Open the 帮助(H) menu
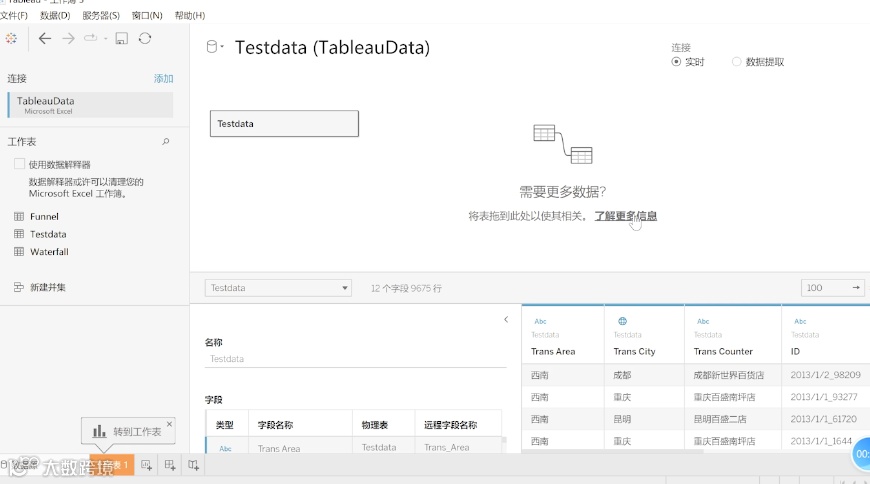This screenshot has height=484, width=870. (x=190, y=16)
